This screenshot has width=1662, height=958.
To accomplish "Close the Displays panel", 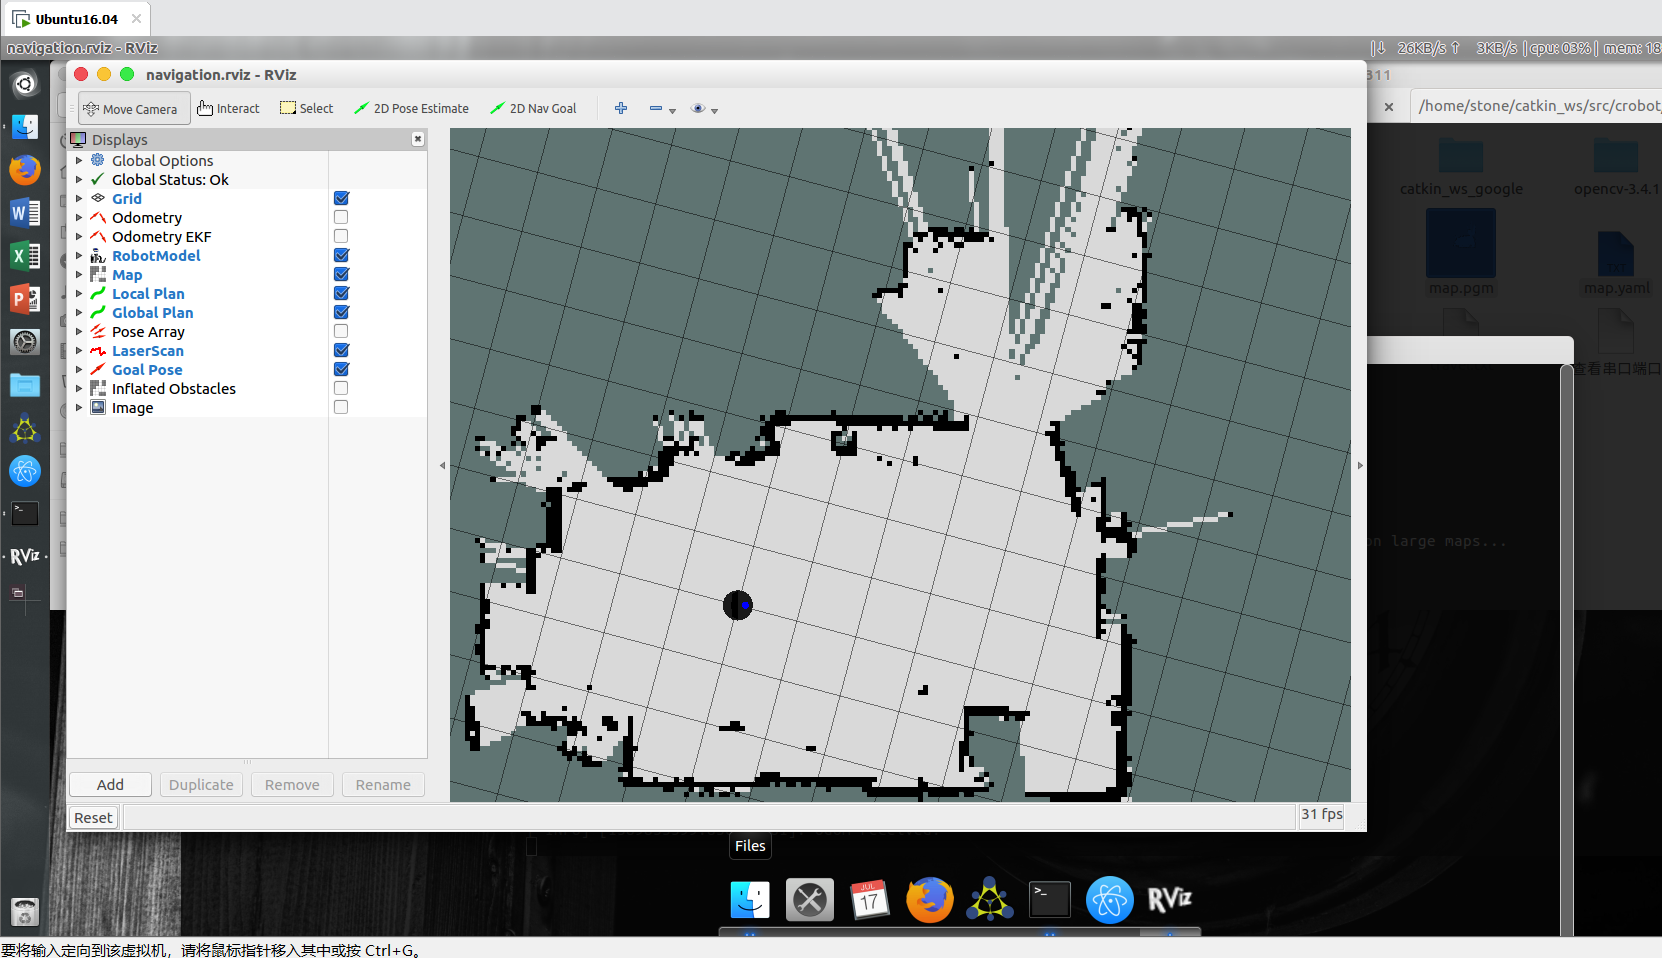I will click(x=418, y=140).
